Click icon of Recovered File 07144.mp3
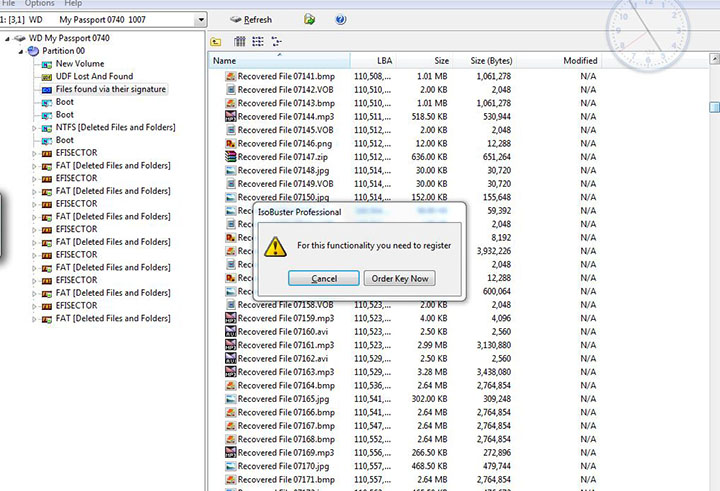This screenshot has width=720, height=491. coord(231,116)
